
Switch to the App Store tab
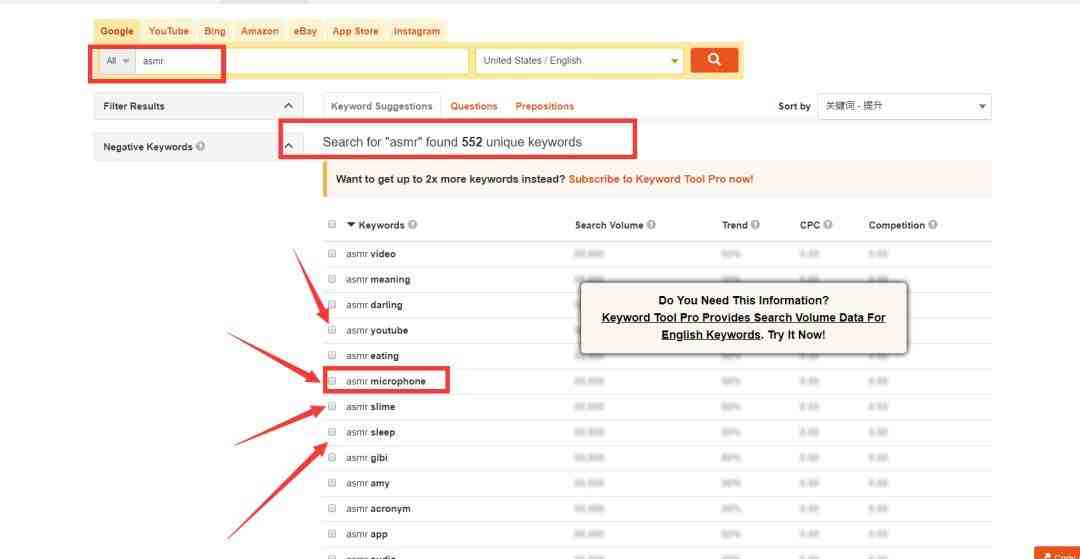pos(355,31)
